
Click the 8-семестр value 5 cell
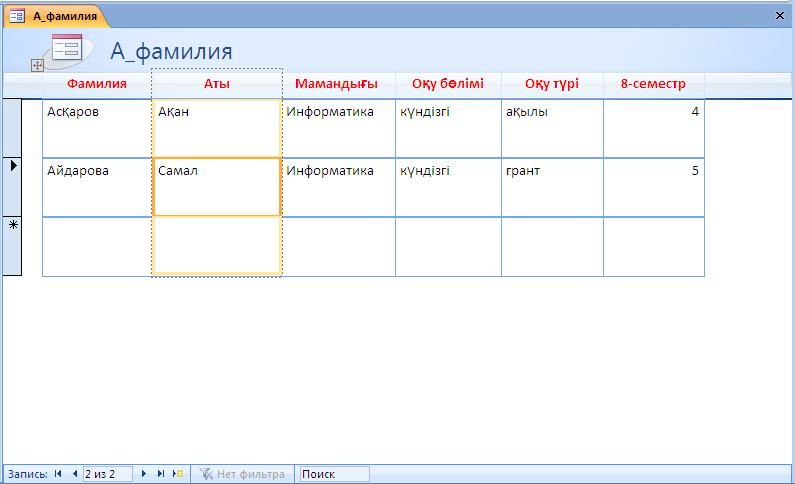pyautogui.click(x=654, y=187)
